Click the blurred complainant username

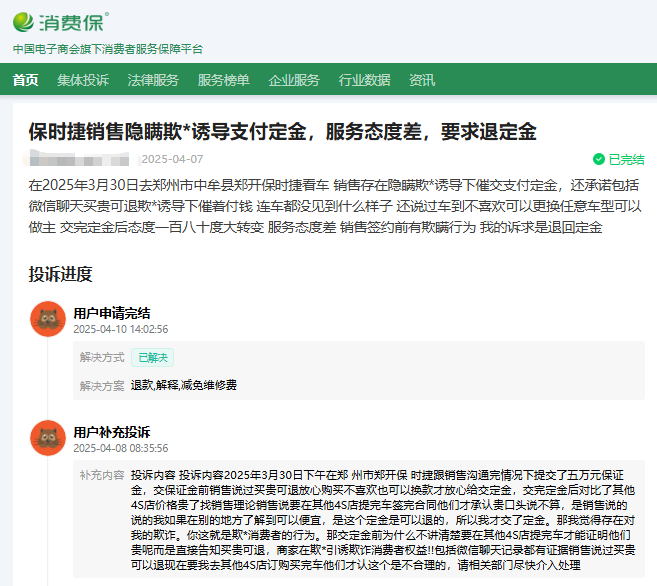coord(82,159)
